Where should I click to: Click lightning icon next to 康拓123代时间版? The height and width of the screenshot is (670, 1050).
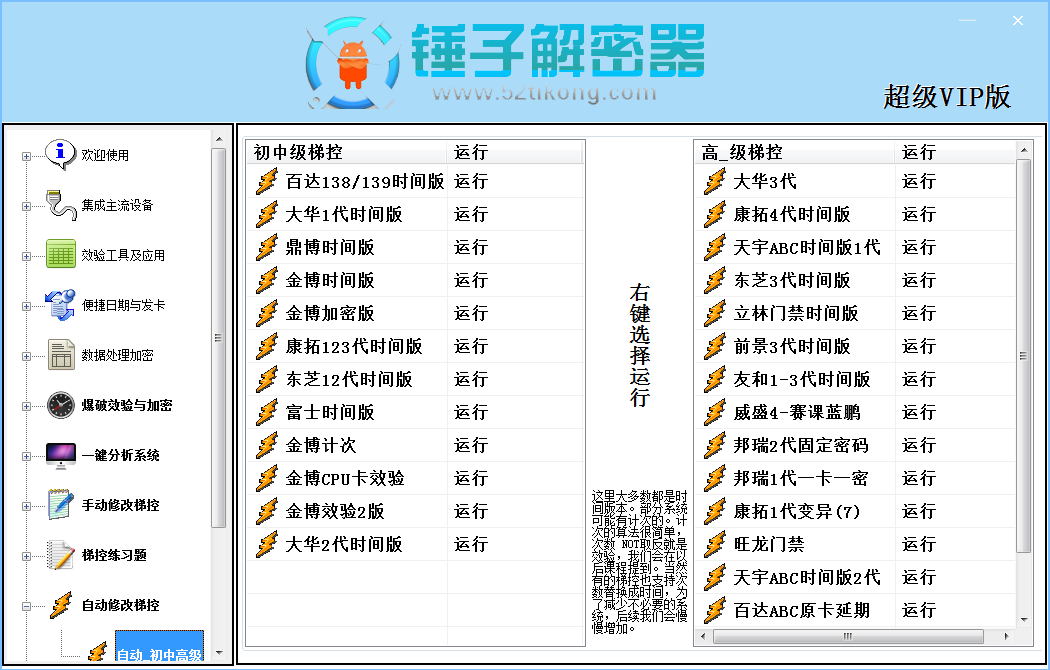click(267, 346)
